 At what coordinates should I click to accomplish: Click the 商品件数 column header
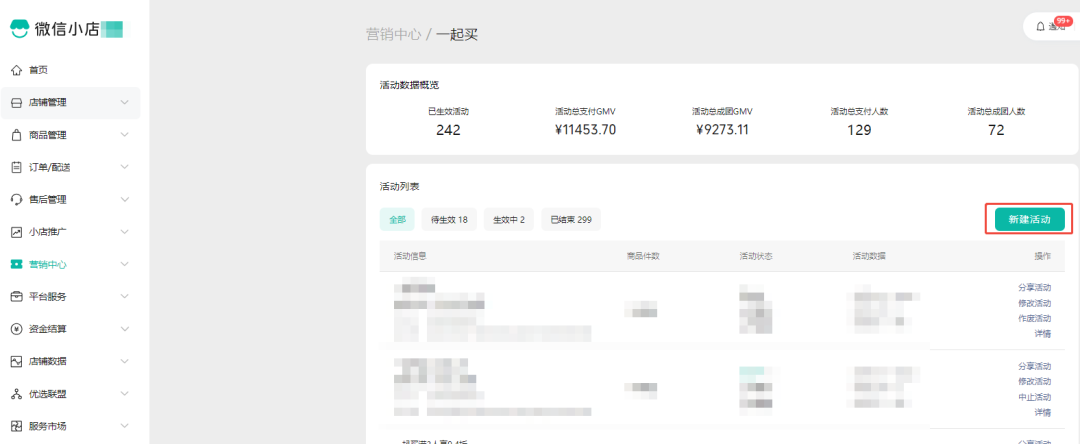[643, 256]
